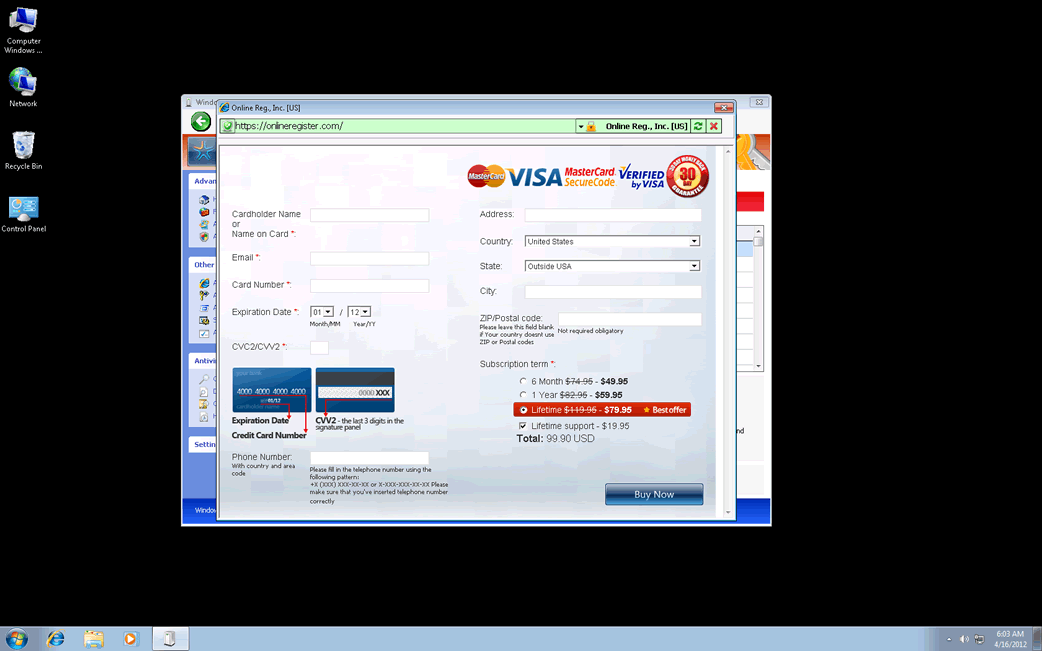The width and height of the screenshot is (1042, 651).
Task: Click the Buy Now button
Action: [654, 494]
